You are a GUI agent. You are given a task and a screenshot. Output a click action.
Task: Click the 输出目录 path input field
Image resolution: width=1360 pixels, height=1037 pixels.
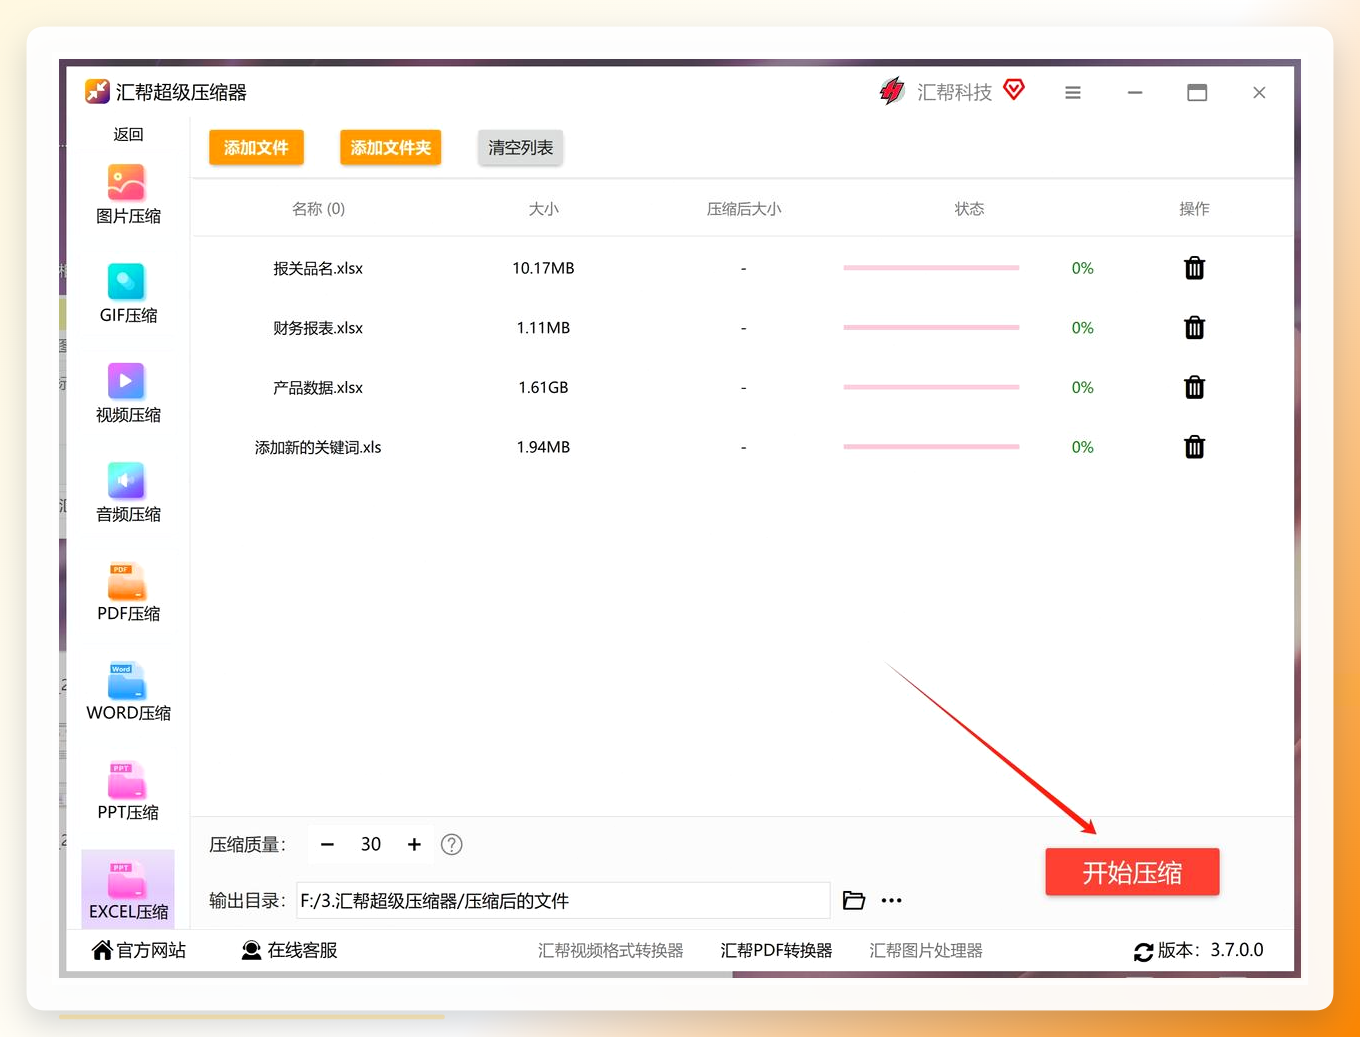click(x=563, y=900)
